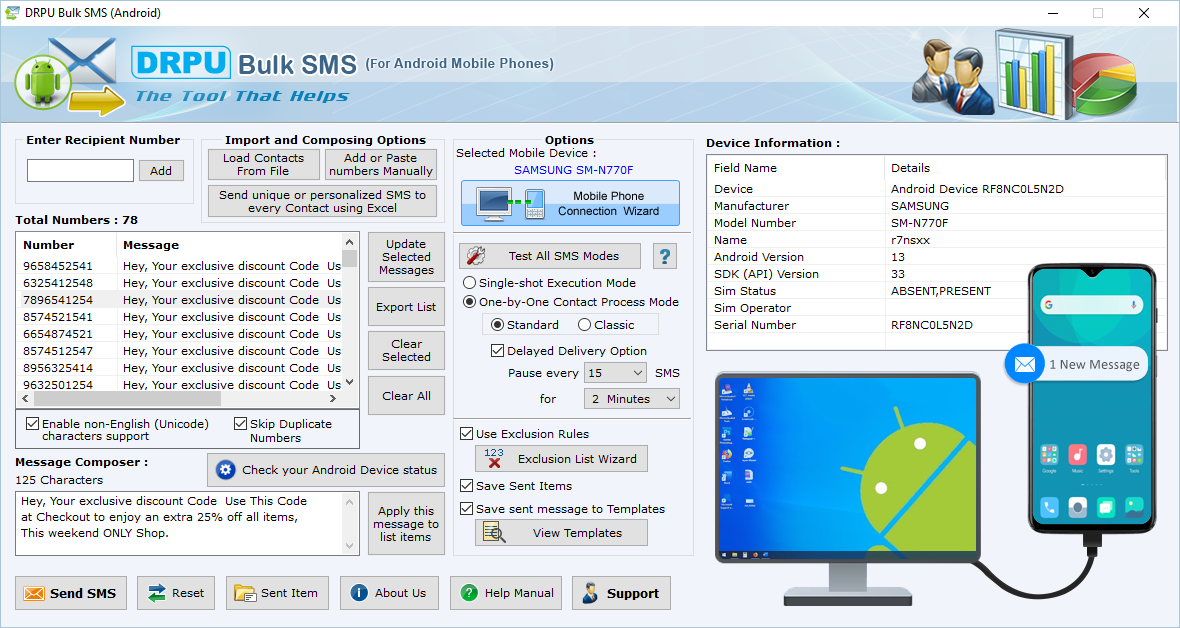Click the Export List button

406,307
